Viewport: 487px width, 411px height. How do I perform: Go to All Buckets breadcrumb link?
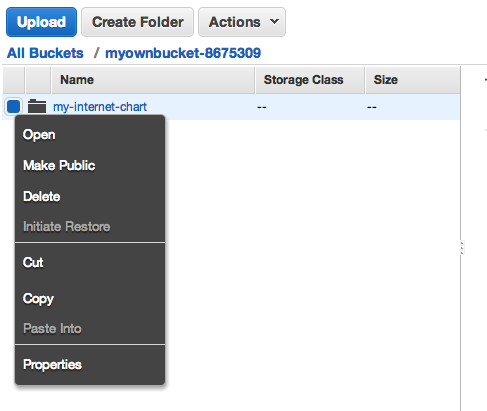click(45, 53)
